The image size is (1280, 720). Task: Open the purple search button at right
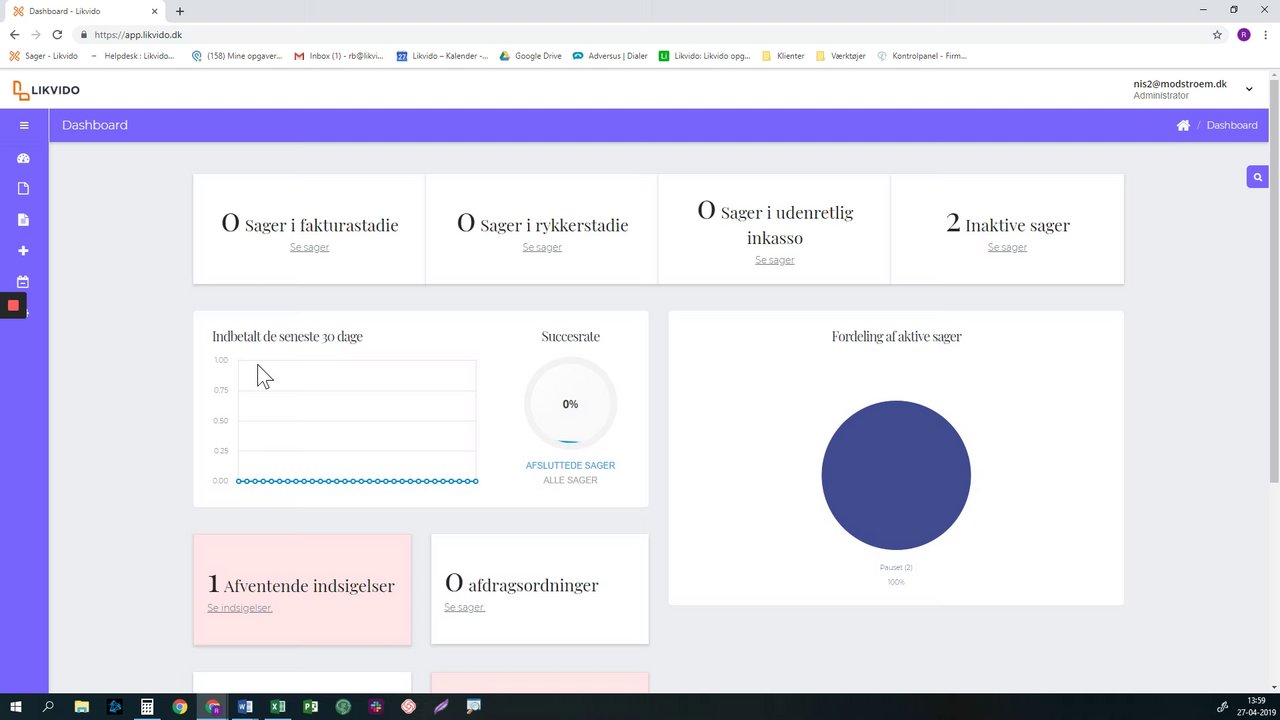pyautogui.click(x=1257, y=177)
